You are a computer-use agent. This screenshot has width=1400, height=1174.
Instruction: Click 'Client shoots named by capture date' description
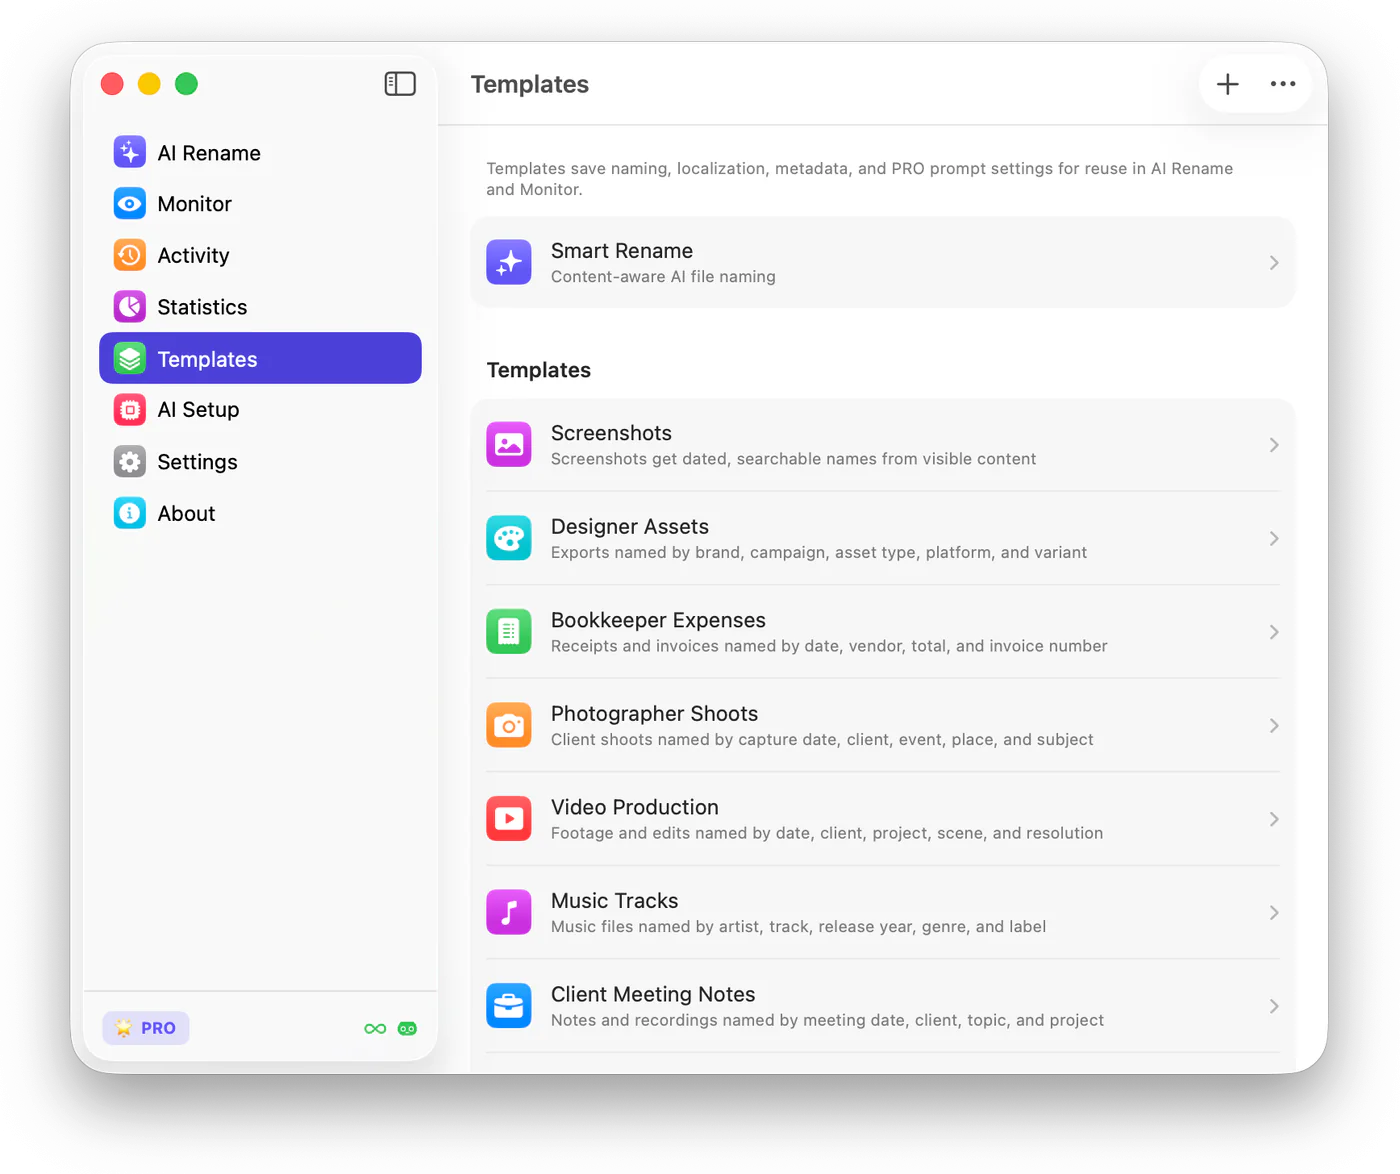(822, 739)
